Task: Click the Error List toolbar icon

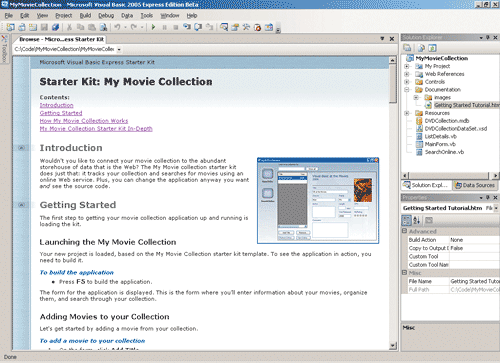Action: [x=258, y=27]
